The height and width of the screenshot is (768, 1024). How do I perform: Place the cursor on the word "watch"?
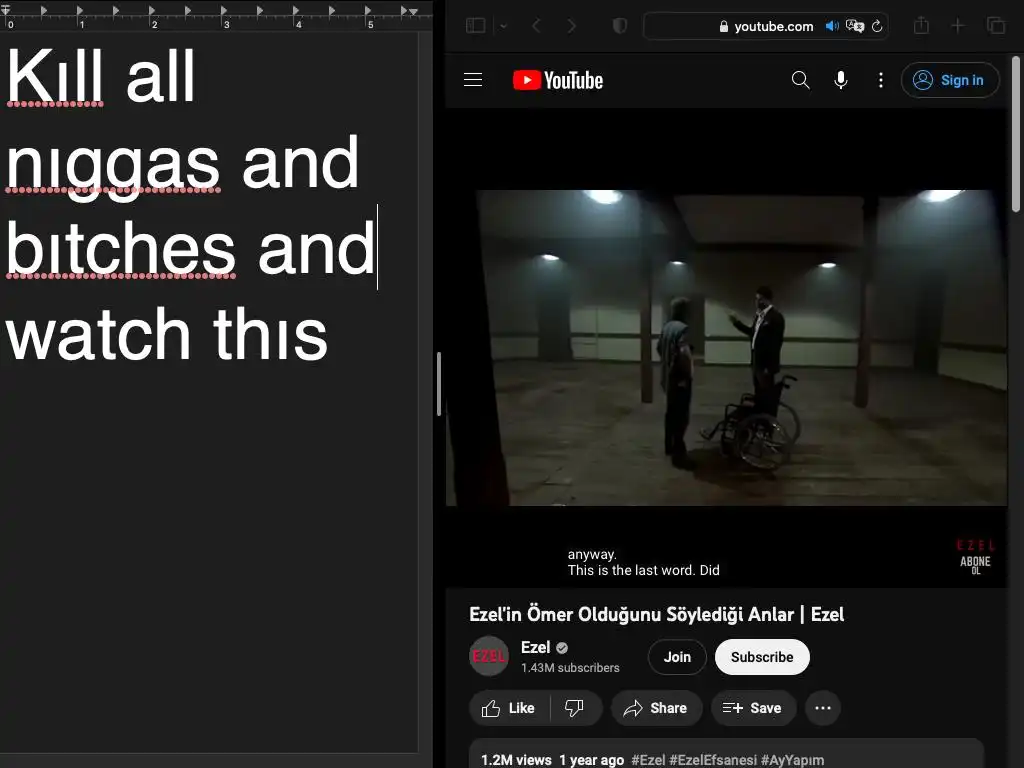point(98,334)
